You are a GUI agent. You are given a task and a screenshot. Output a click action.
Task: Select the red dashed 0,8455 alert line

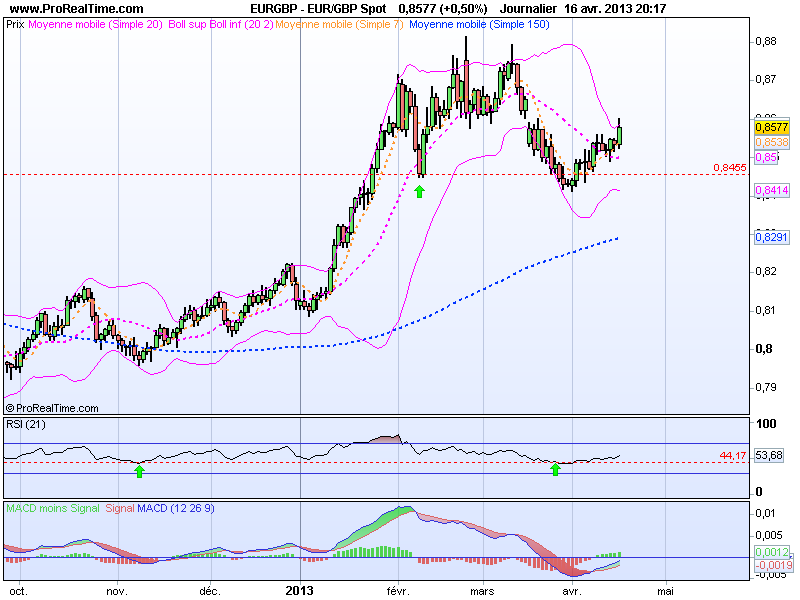pos(728,168)
